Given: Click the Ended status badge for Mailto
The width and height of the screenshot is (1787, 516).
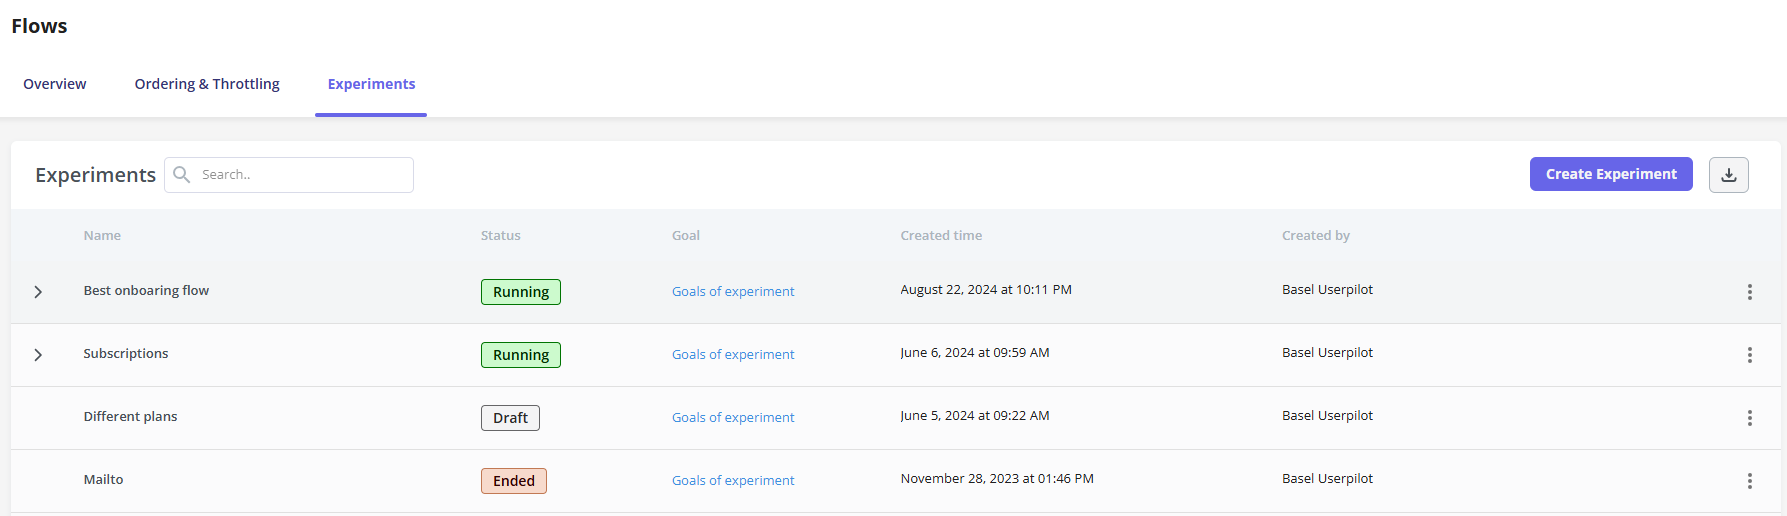Looking at the screenshot, I should (514, 481).
